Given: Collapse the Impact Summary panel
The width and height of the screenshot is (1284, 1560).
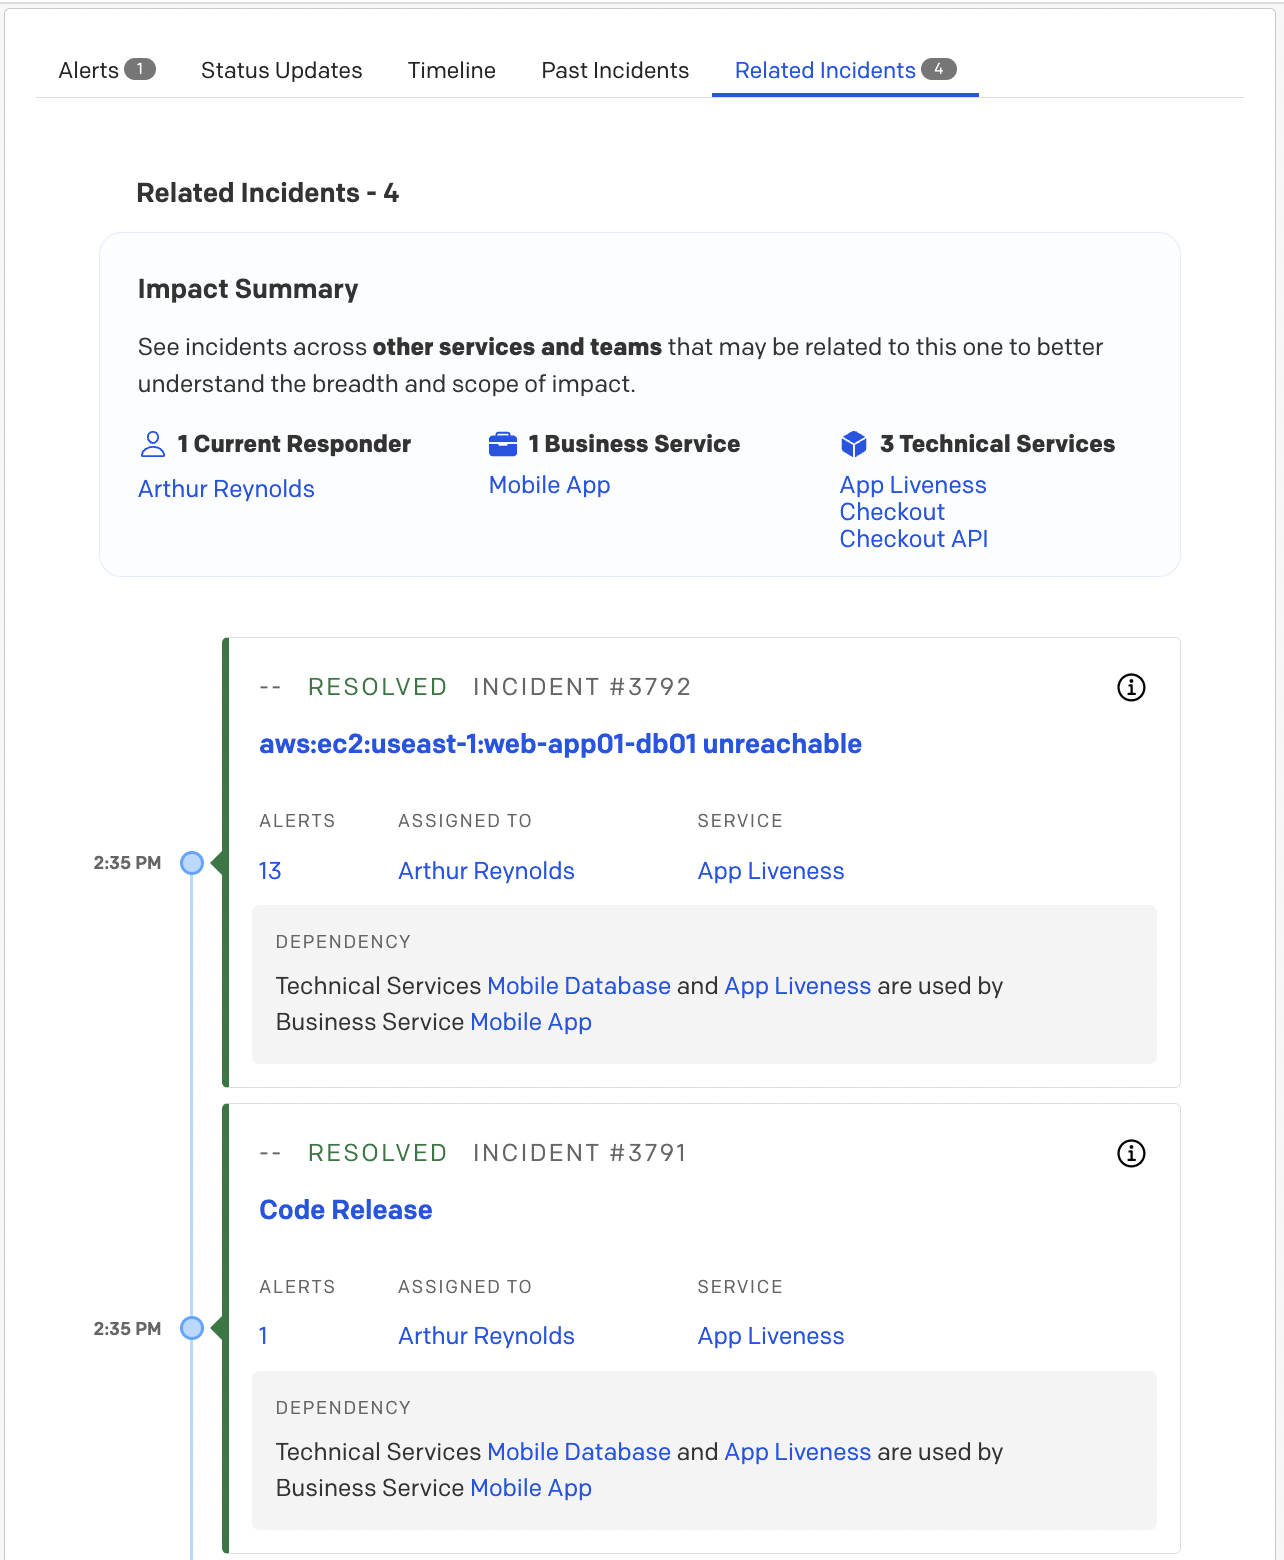Looking at the screenshot, I should coord(247,289).
